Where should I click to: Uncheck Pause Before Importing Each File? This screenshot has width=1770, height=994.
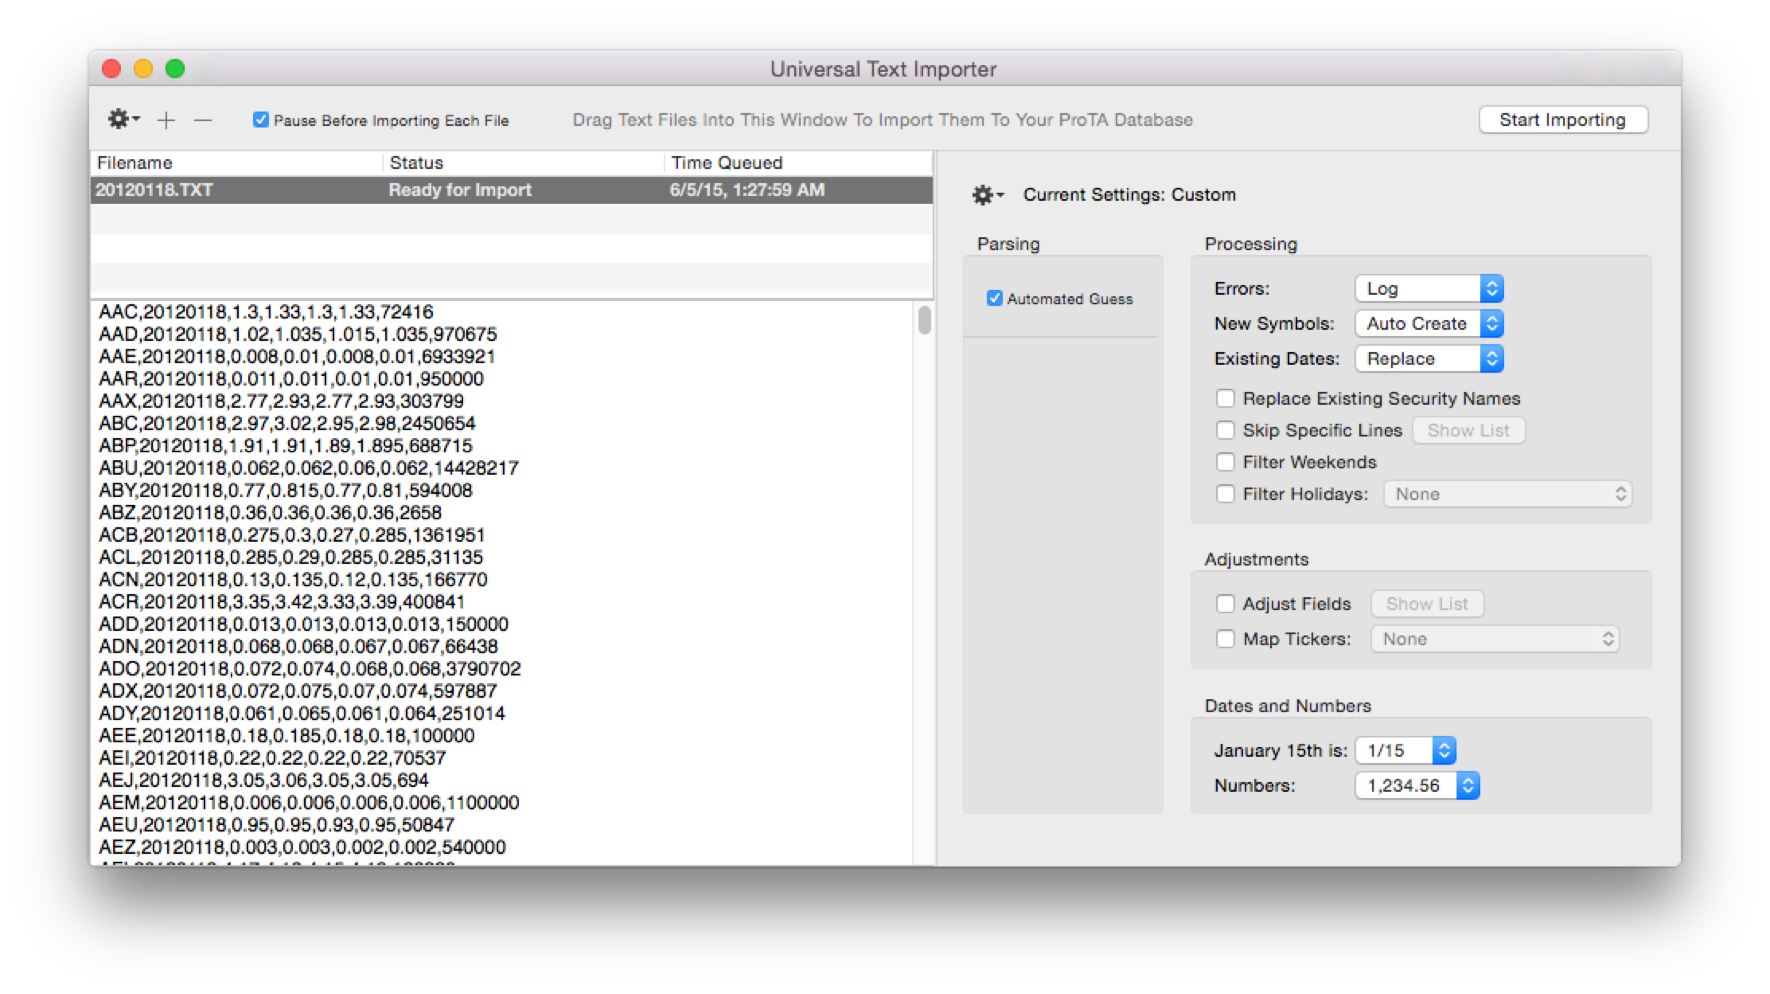(x=260, y=119)
